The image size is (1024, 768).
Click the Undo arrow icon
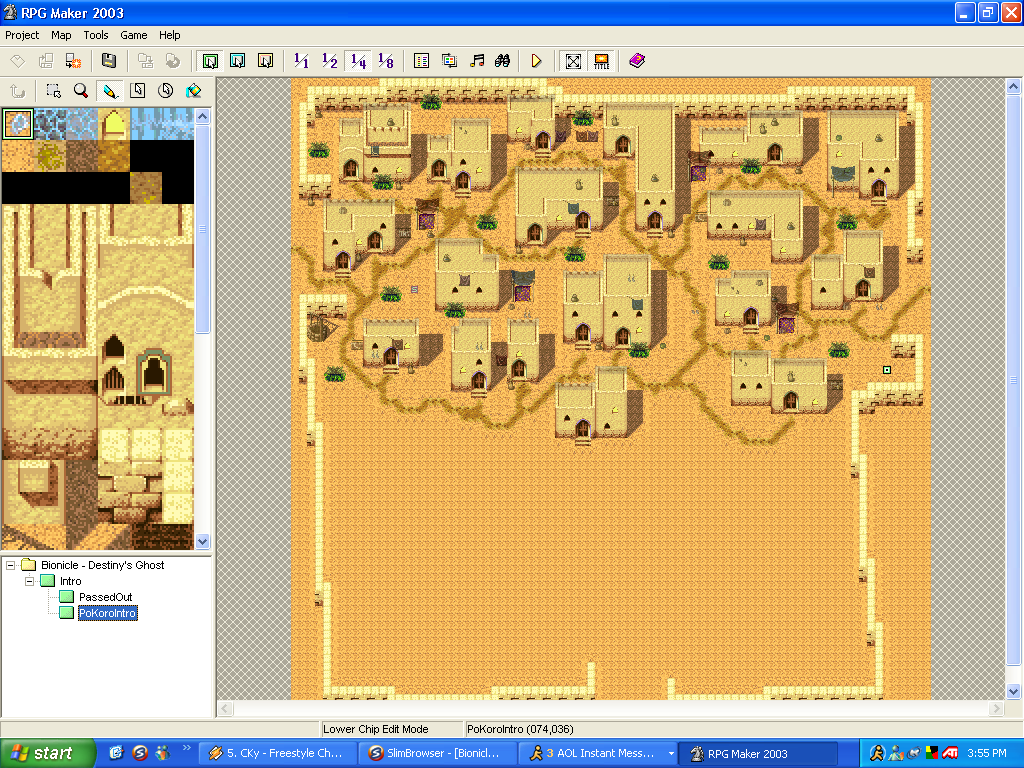click(x=18, y=91)
